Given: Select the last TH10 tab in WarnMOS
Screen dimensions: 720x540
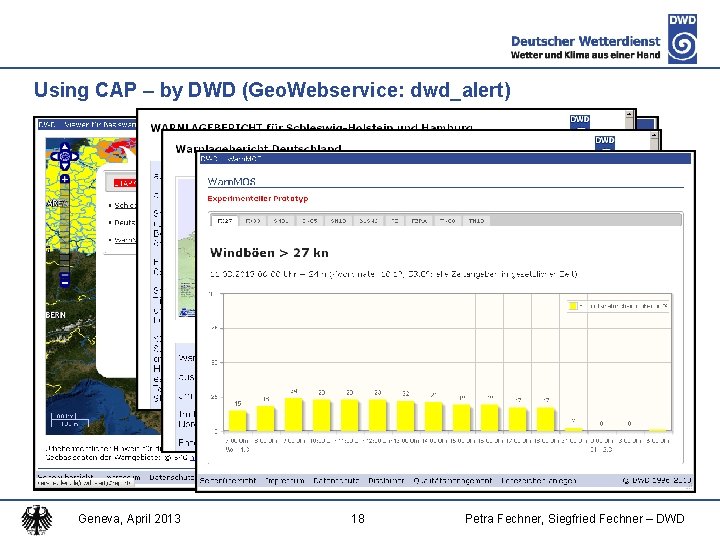Looking at the screenshot, I should (476, 221).
